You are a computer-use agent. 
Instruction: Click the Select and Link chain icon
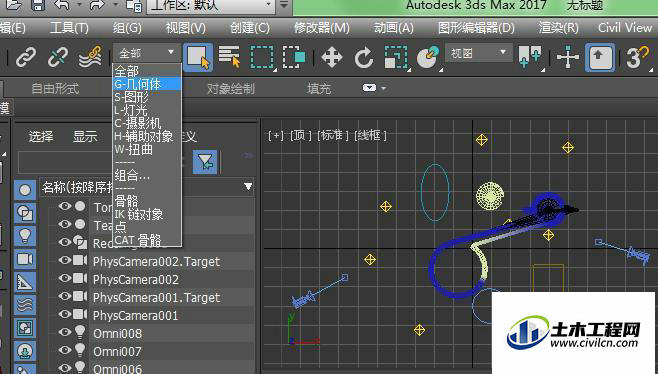26,57
